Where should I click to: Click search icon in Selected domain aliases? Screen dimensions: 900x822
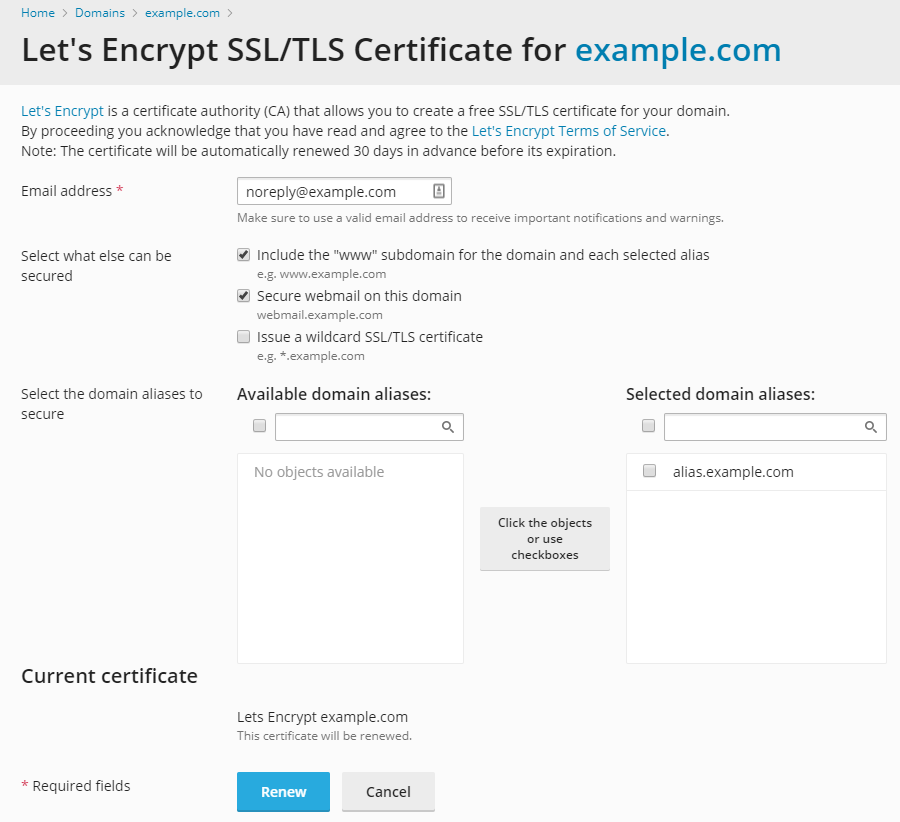click(871, 427)
